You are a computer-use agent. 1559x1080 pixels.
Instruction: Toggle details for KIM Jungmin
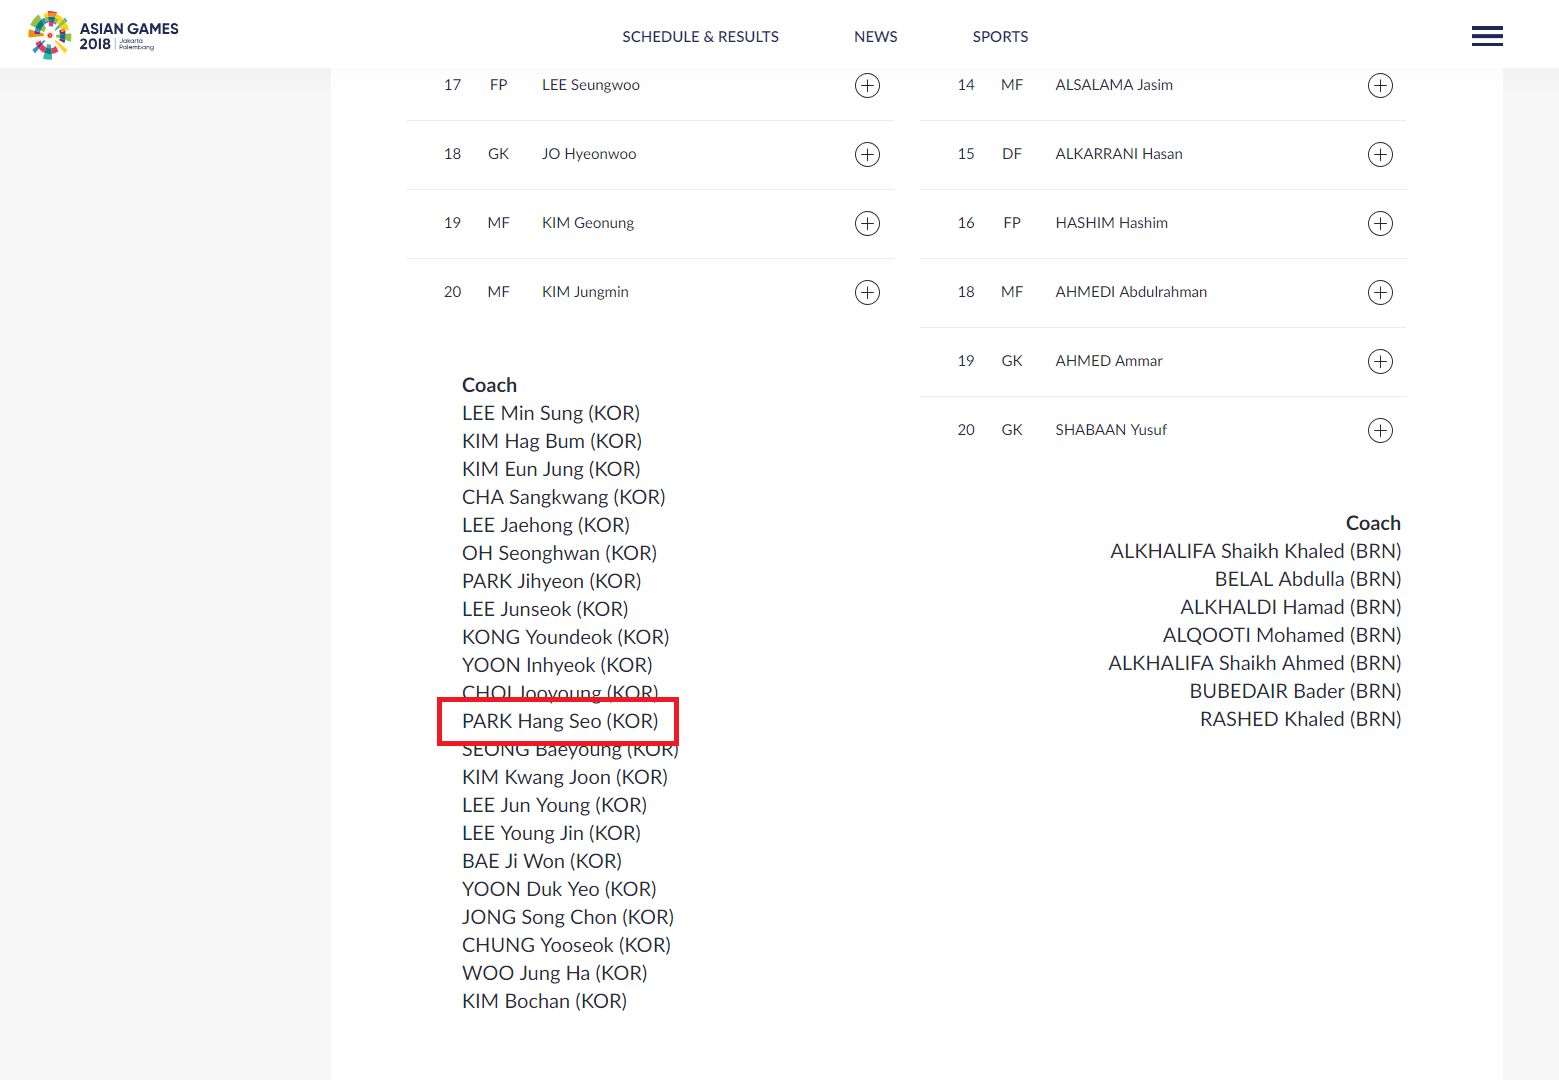866,292
